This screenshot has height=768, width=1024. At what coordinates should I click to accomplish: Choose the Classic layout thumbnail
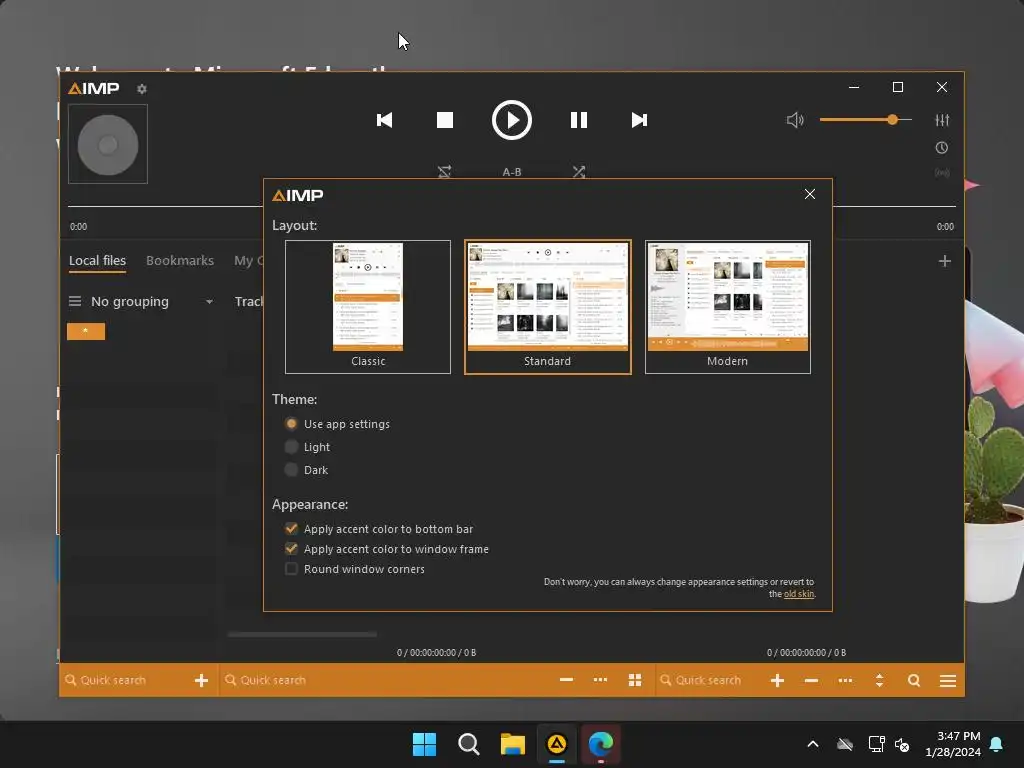pyautogui.click(x=368, y=307)
